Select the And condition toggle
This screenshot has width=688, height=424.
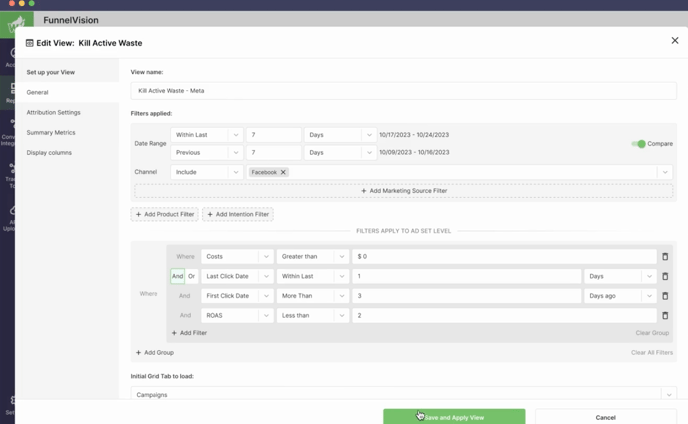coord(177,276)
